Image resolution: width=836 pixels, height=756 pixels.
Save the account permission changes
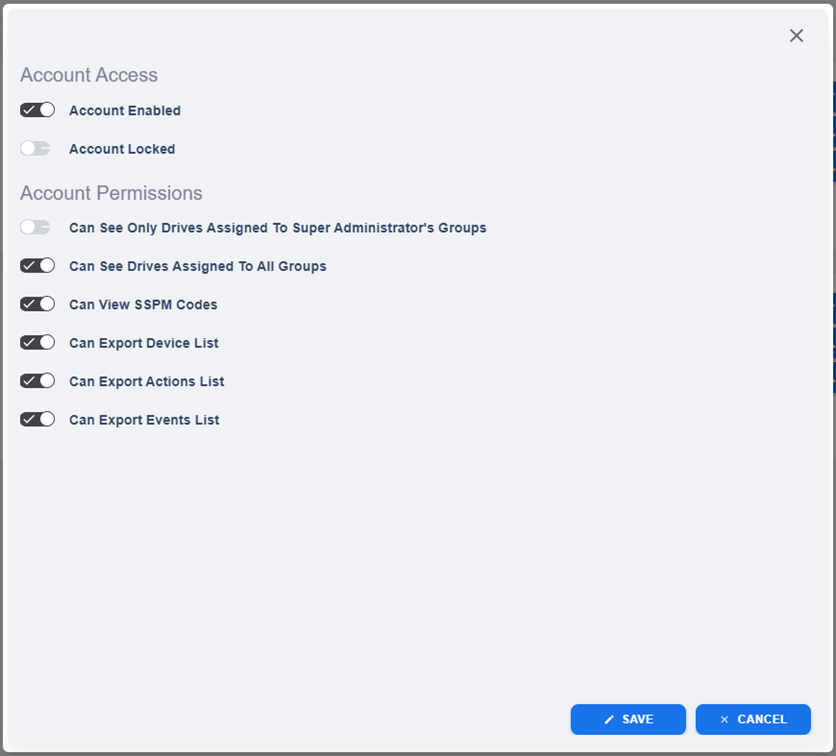628,719
